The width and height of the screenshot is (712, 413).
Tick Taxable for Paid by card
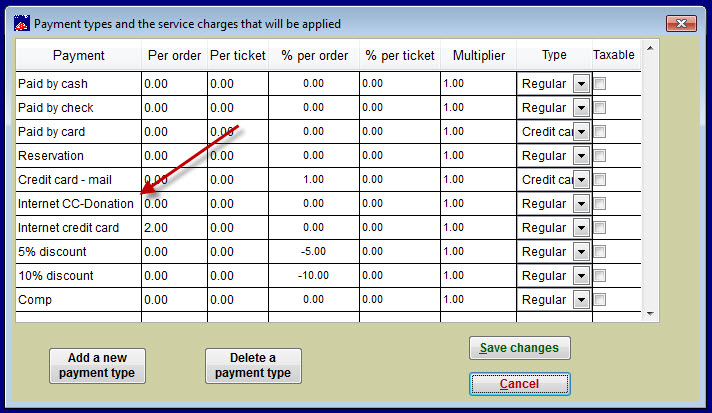pyautogui.click(x=600, y=132)
